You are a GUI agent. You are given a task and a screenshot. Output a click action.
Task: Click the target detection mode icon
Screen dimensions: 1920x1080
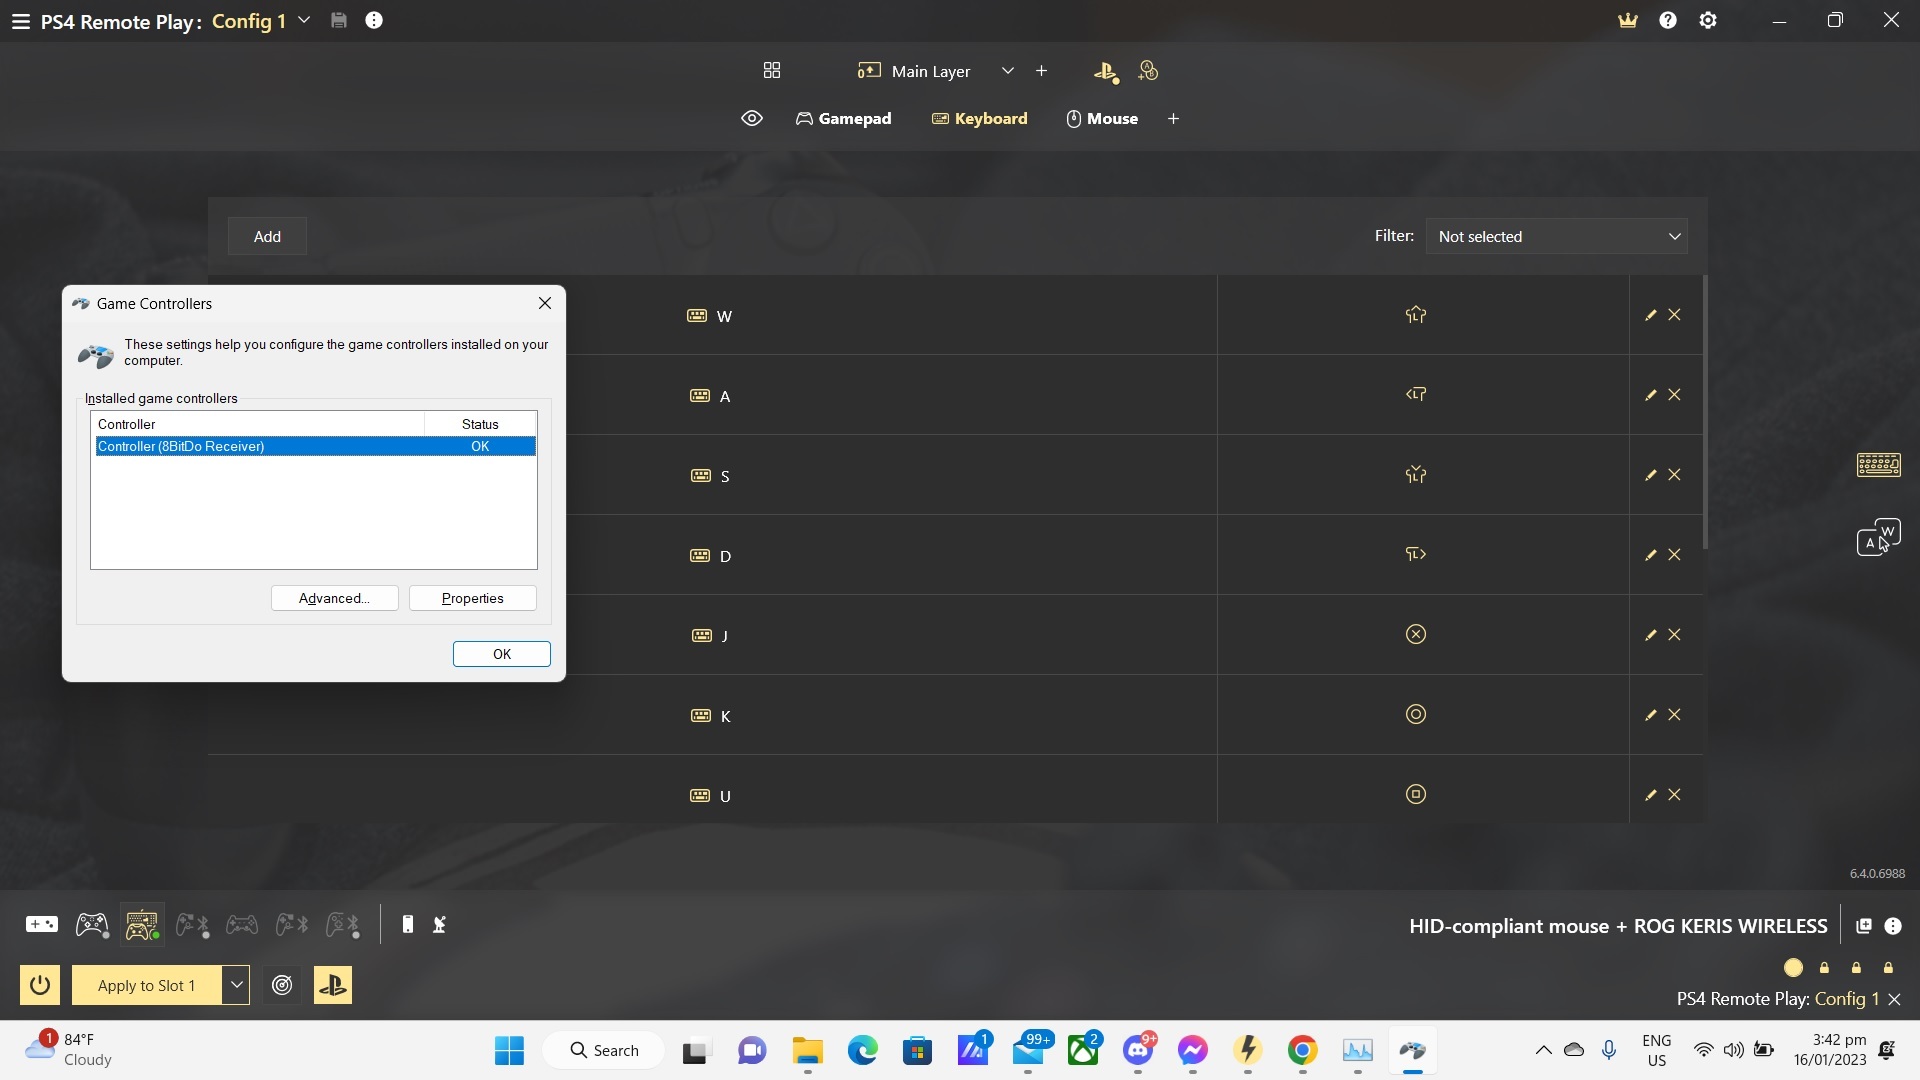(x=282, y=985)
